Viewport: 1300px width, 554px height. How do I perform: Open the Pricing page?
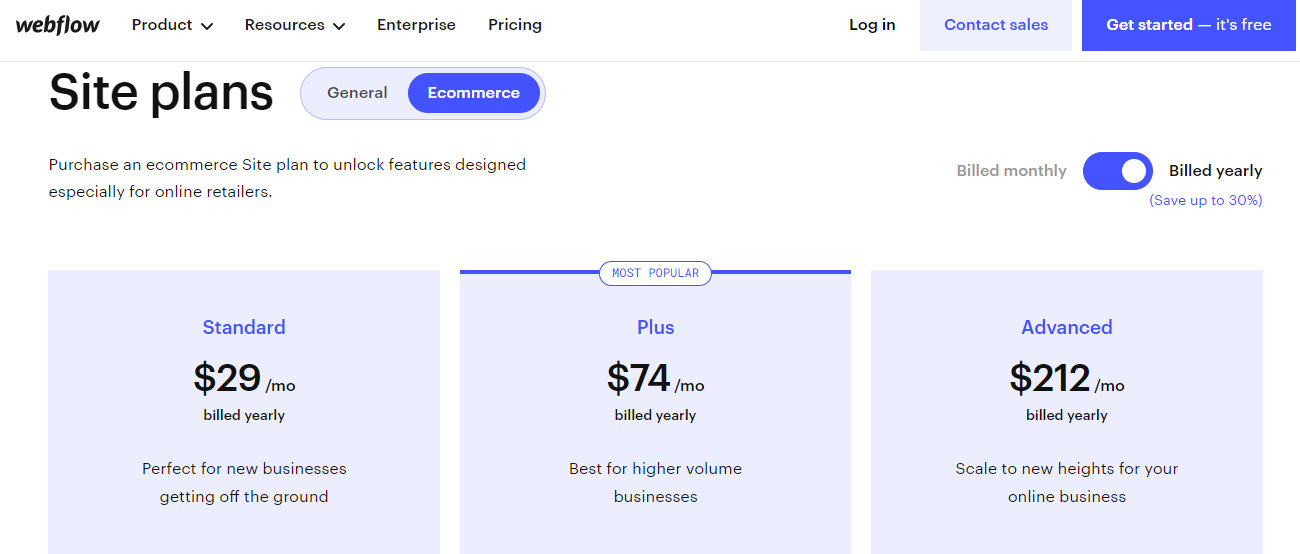(515, 25)
